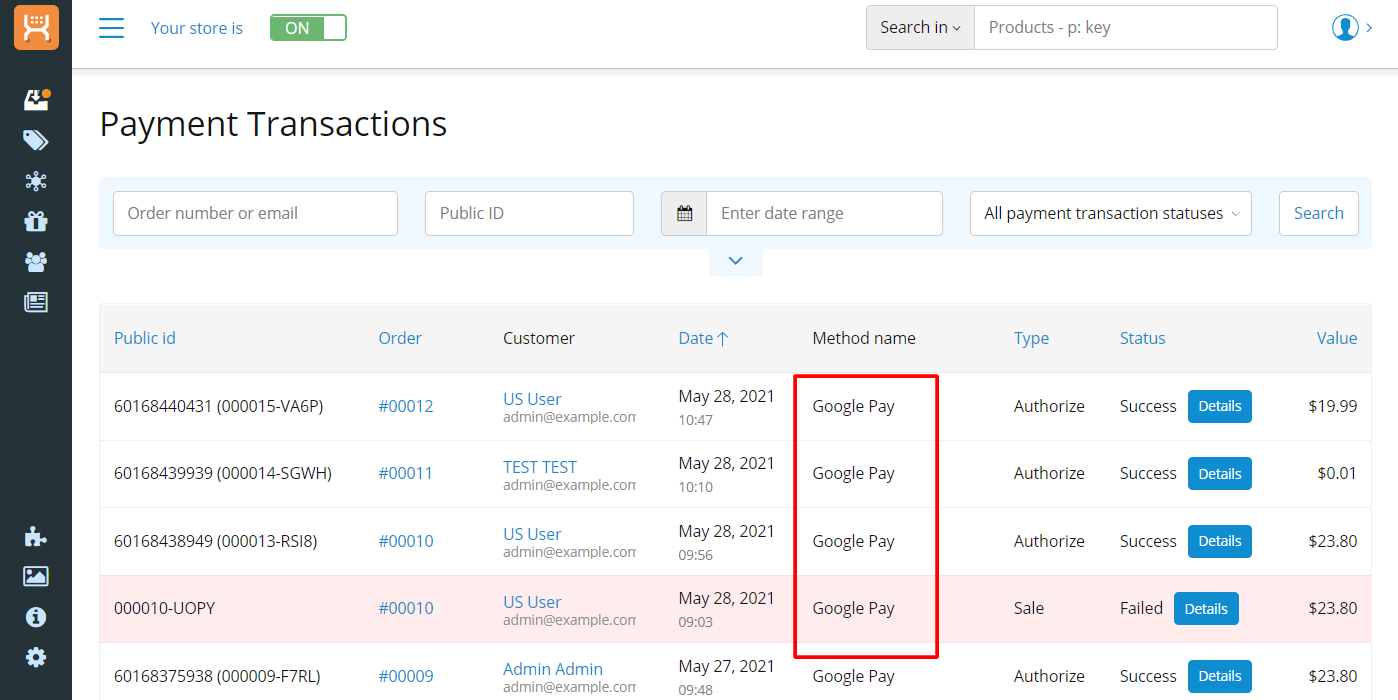This screenshot has height=700, width=1398.
Task: Open order #00010 in the 000013-RSI8 row
Action: tap(406, 541)
